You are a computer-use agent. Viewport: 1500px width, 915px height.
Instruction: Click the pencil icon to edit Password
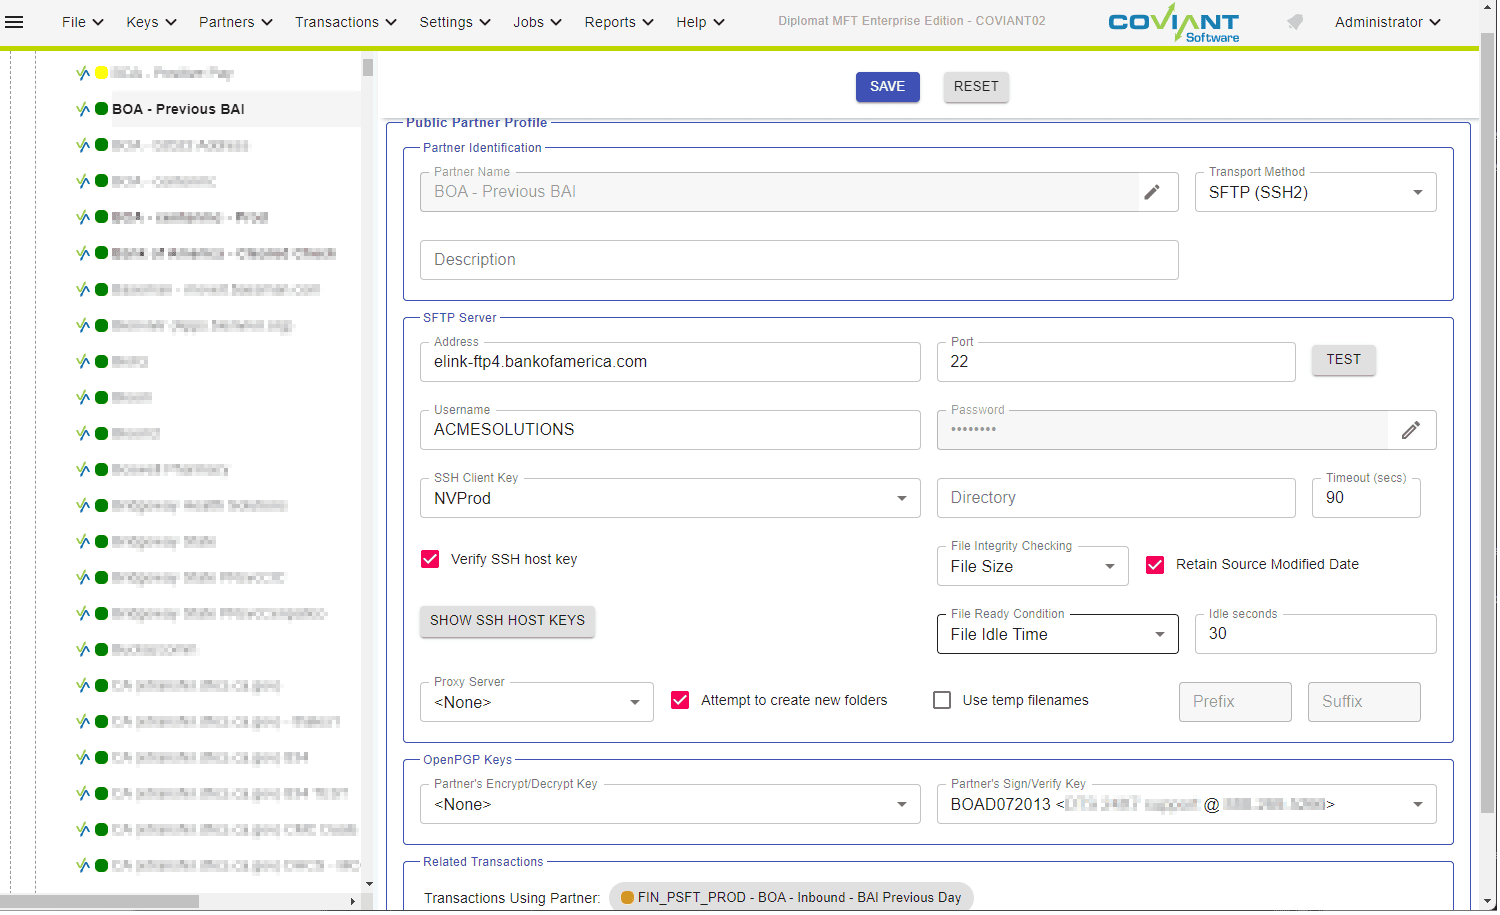point(1411,430)
